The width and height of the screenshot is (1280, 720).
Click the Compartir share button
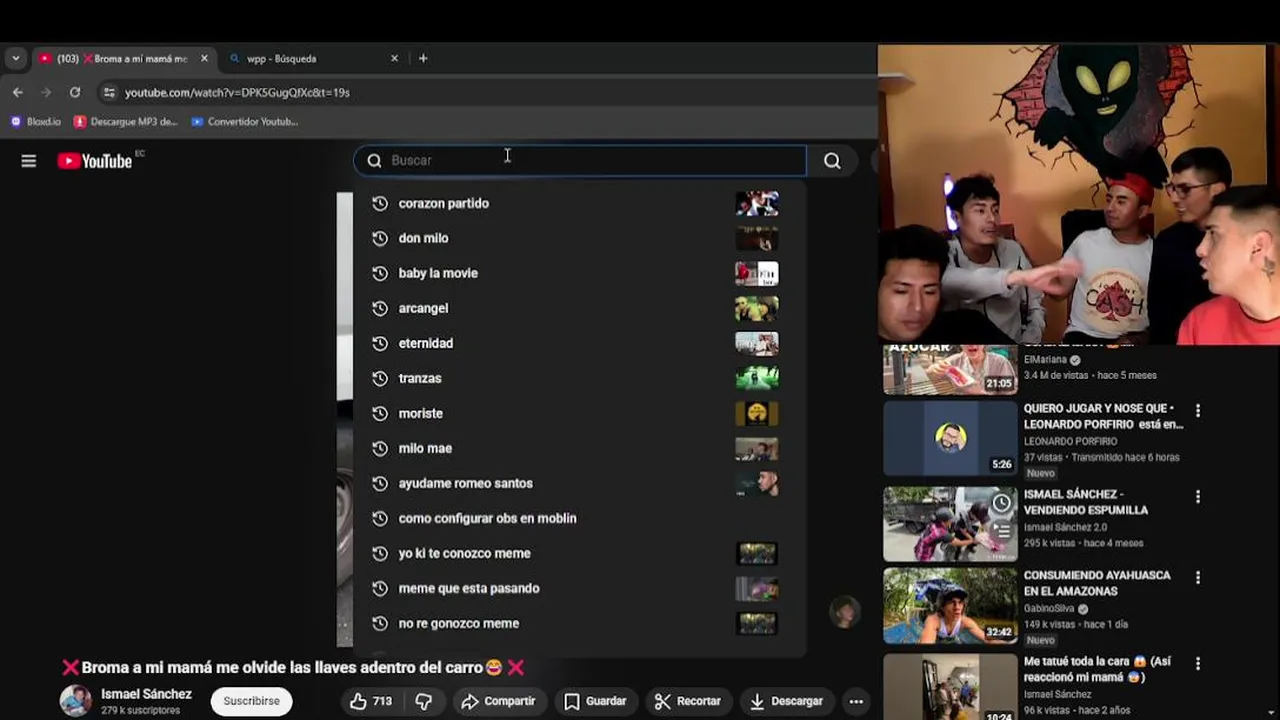[498, 701]
